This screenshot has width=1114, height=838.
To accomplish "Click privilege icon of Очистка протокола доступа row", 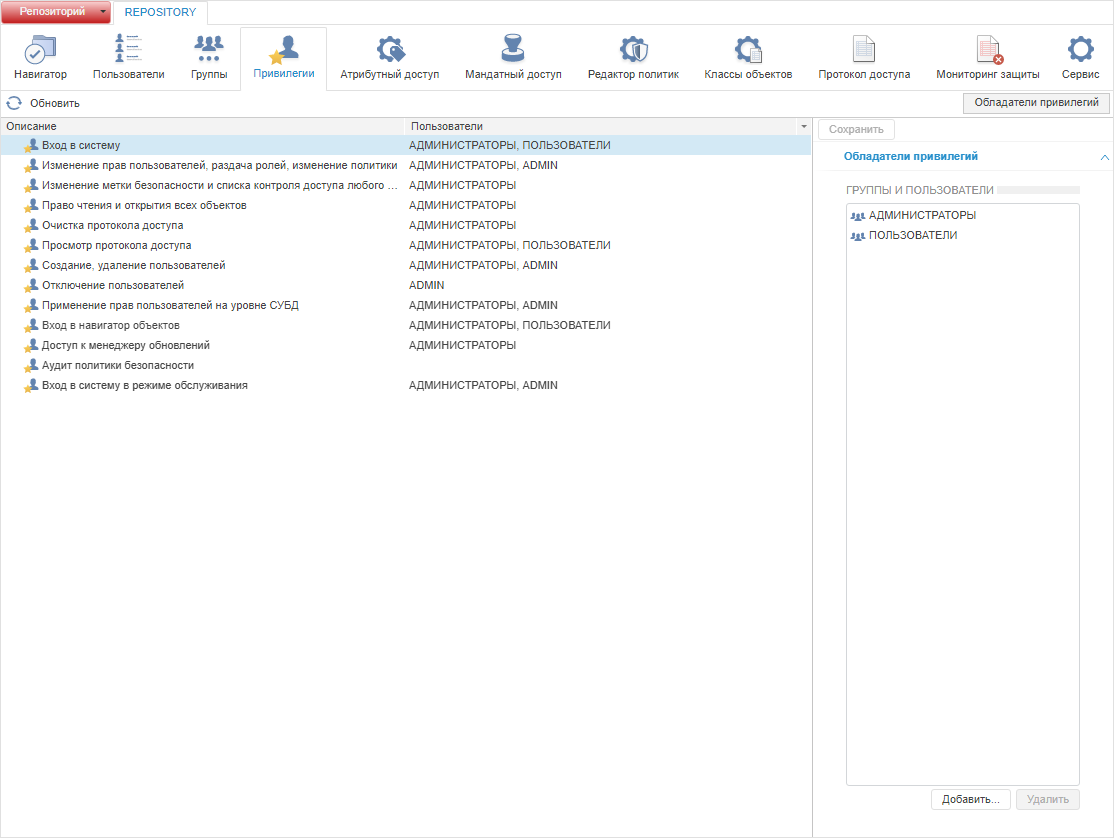I will pos(31,226).
